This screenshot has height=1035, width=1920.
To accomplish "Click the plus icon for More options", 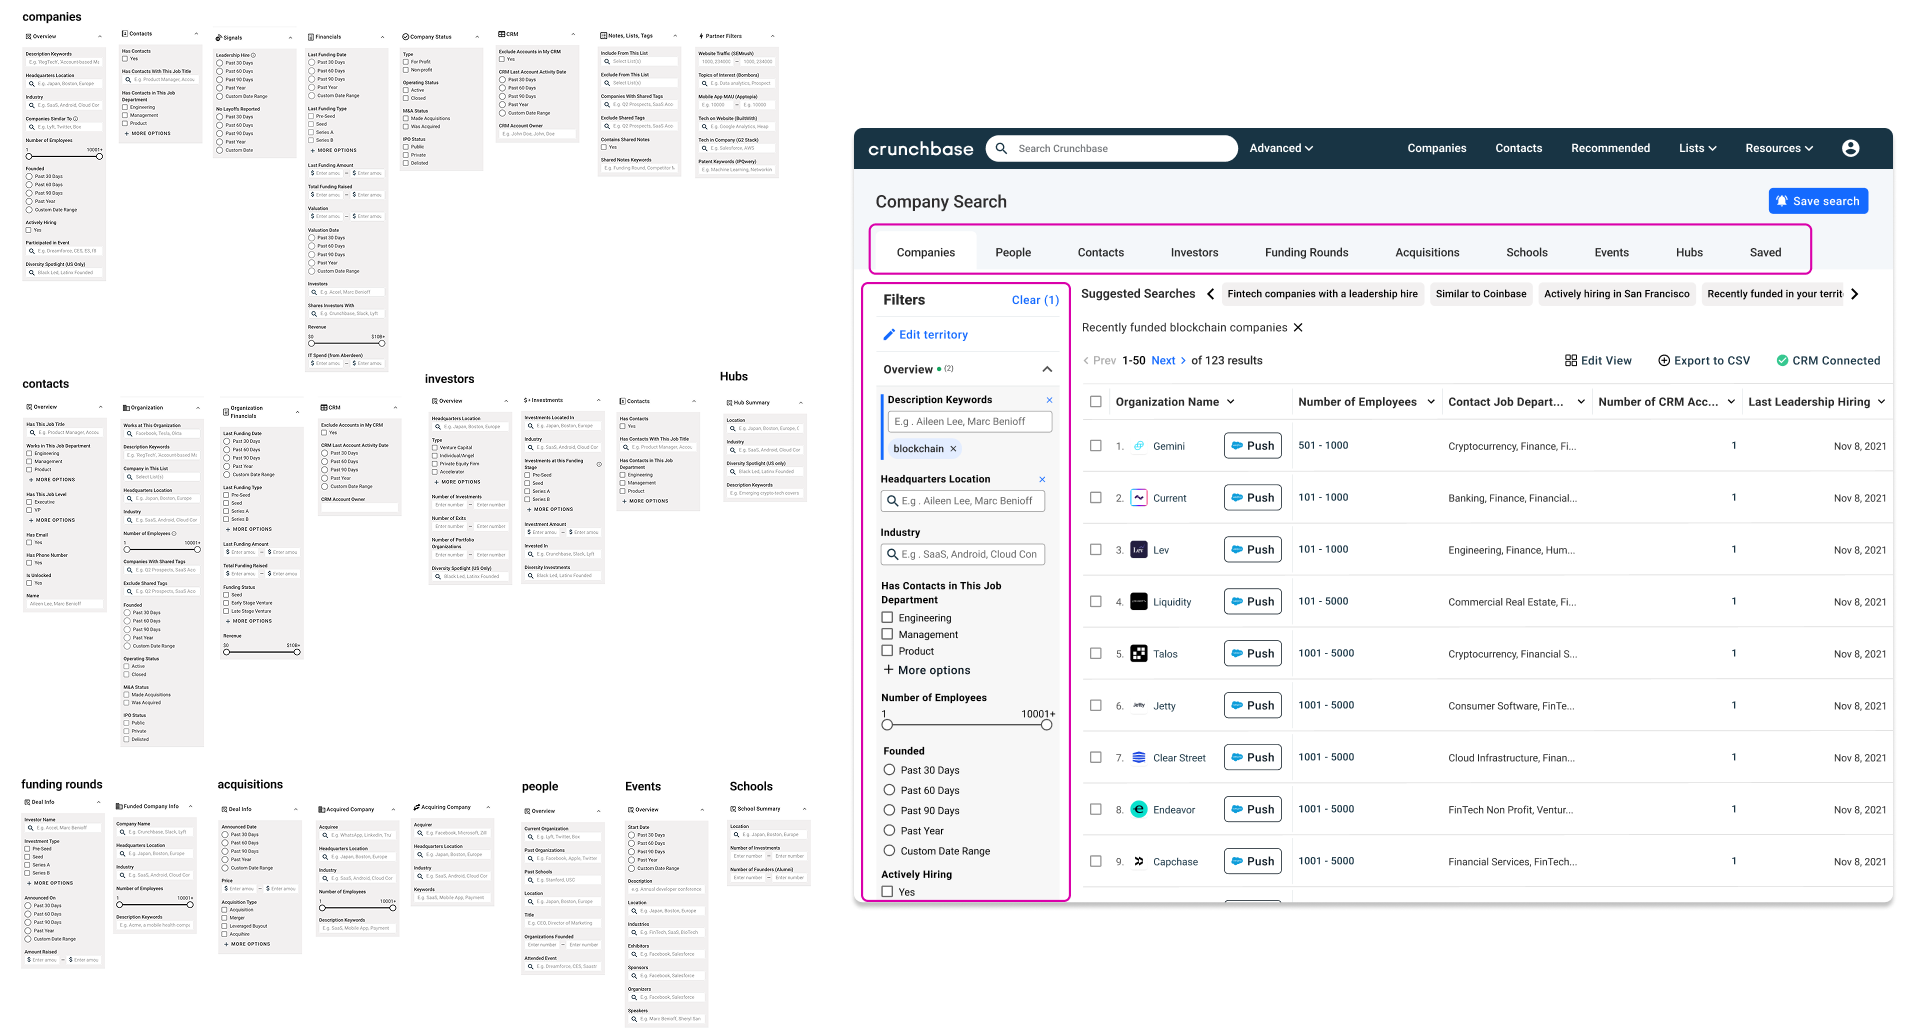I will click(x=888, y=670).
